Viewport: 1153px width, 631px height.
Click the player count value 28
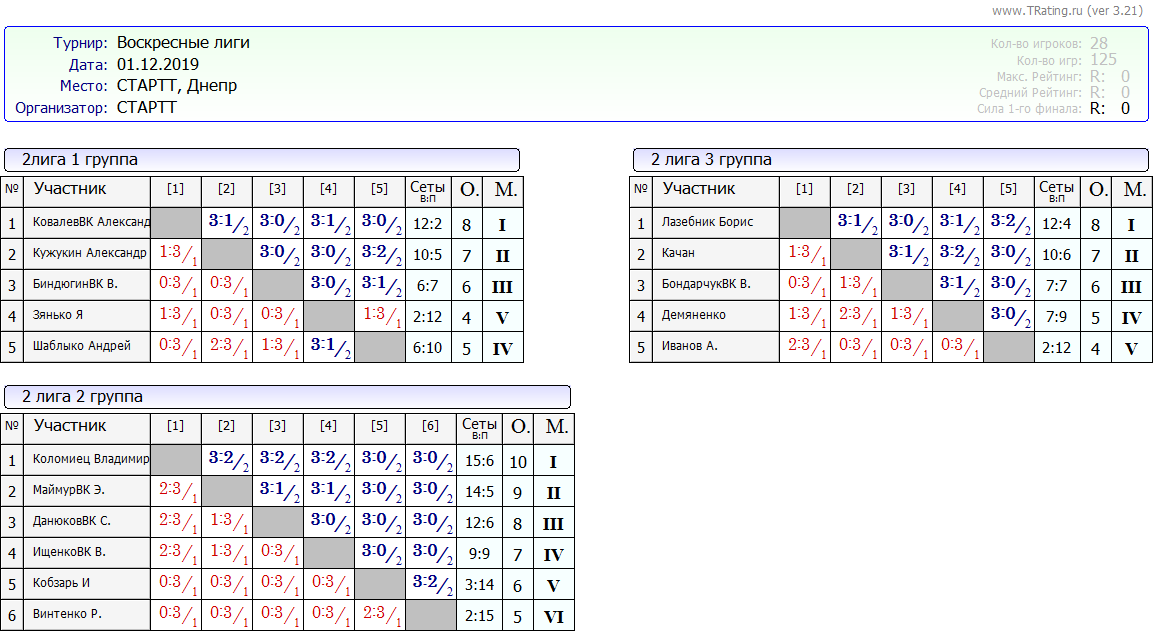pos(1099,43)
